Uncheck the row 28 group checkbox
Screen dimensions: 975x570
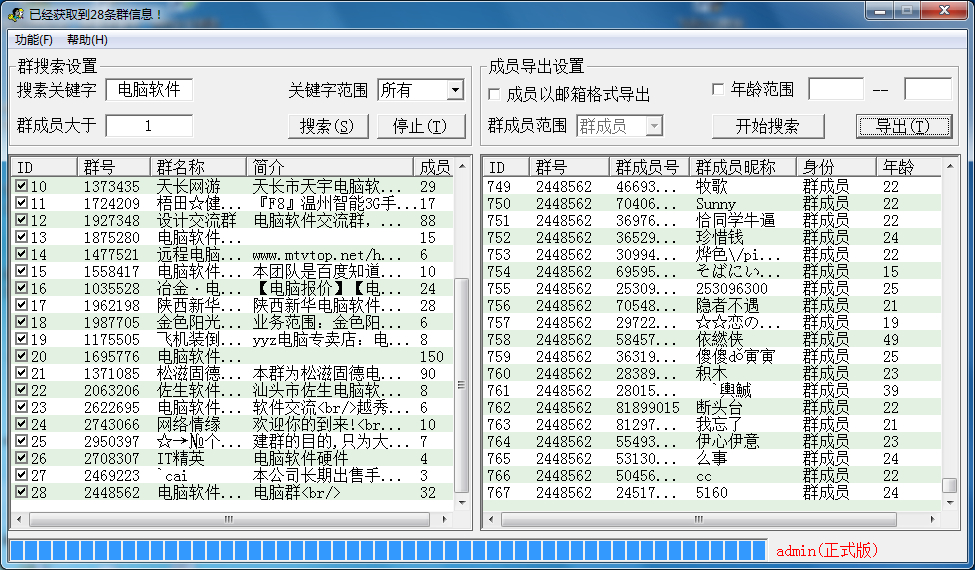click(x=21, y=493)
